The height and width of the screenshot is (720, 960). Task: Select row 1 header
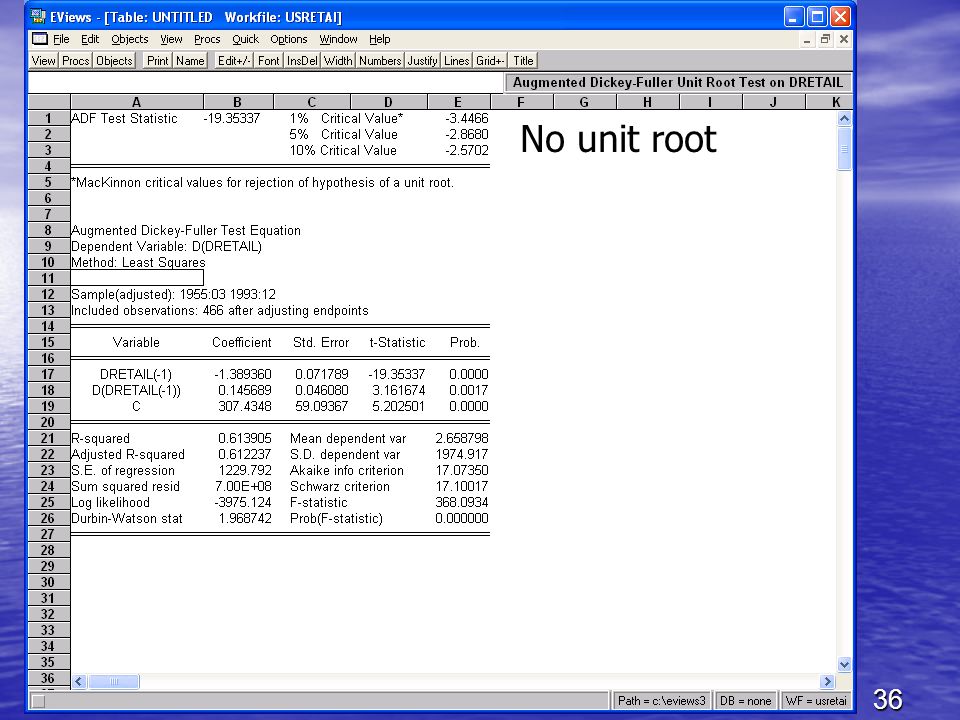(48, 118)
